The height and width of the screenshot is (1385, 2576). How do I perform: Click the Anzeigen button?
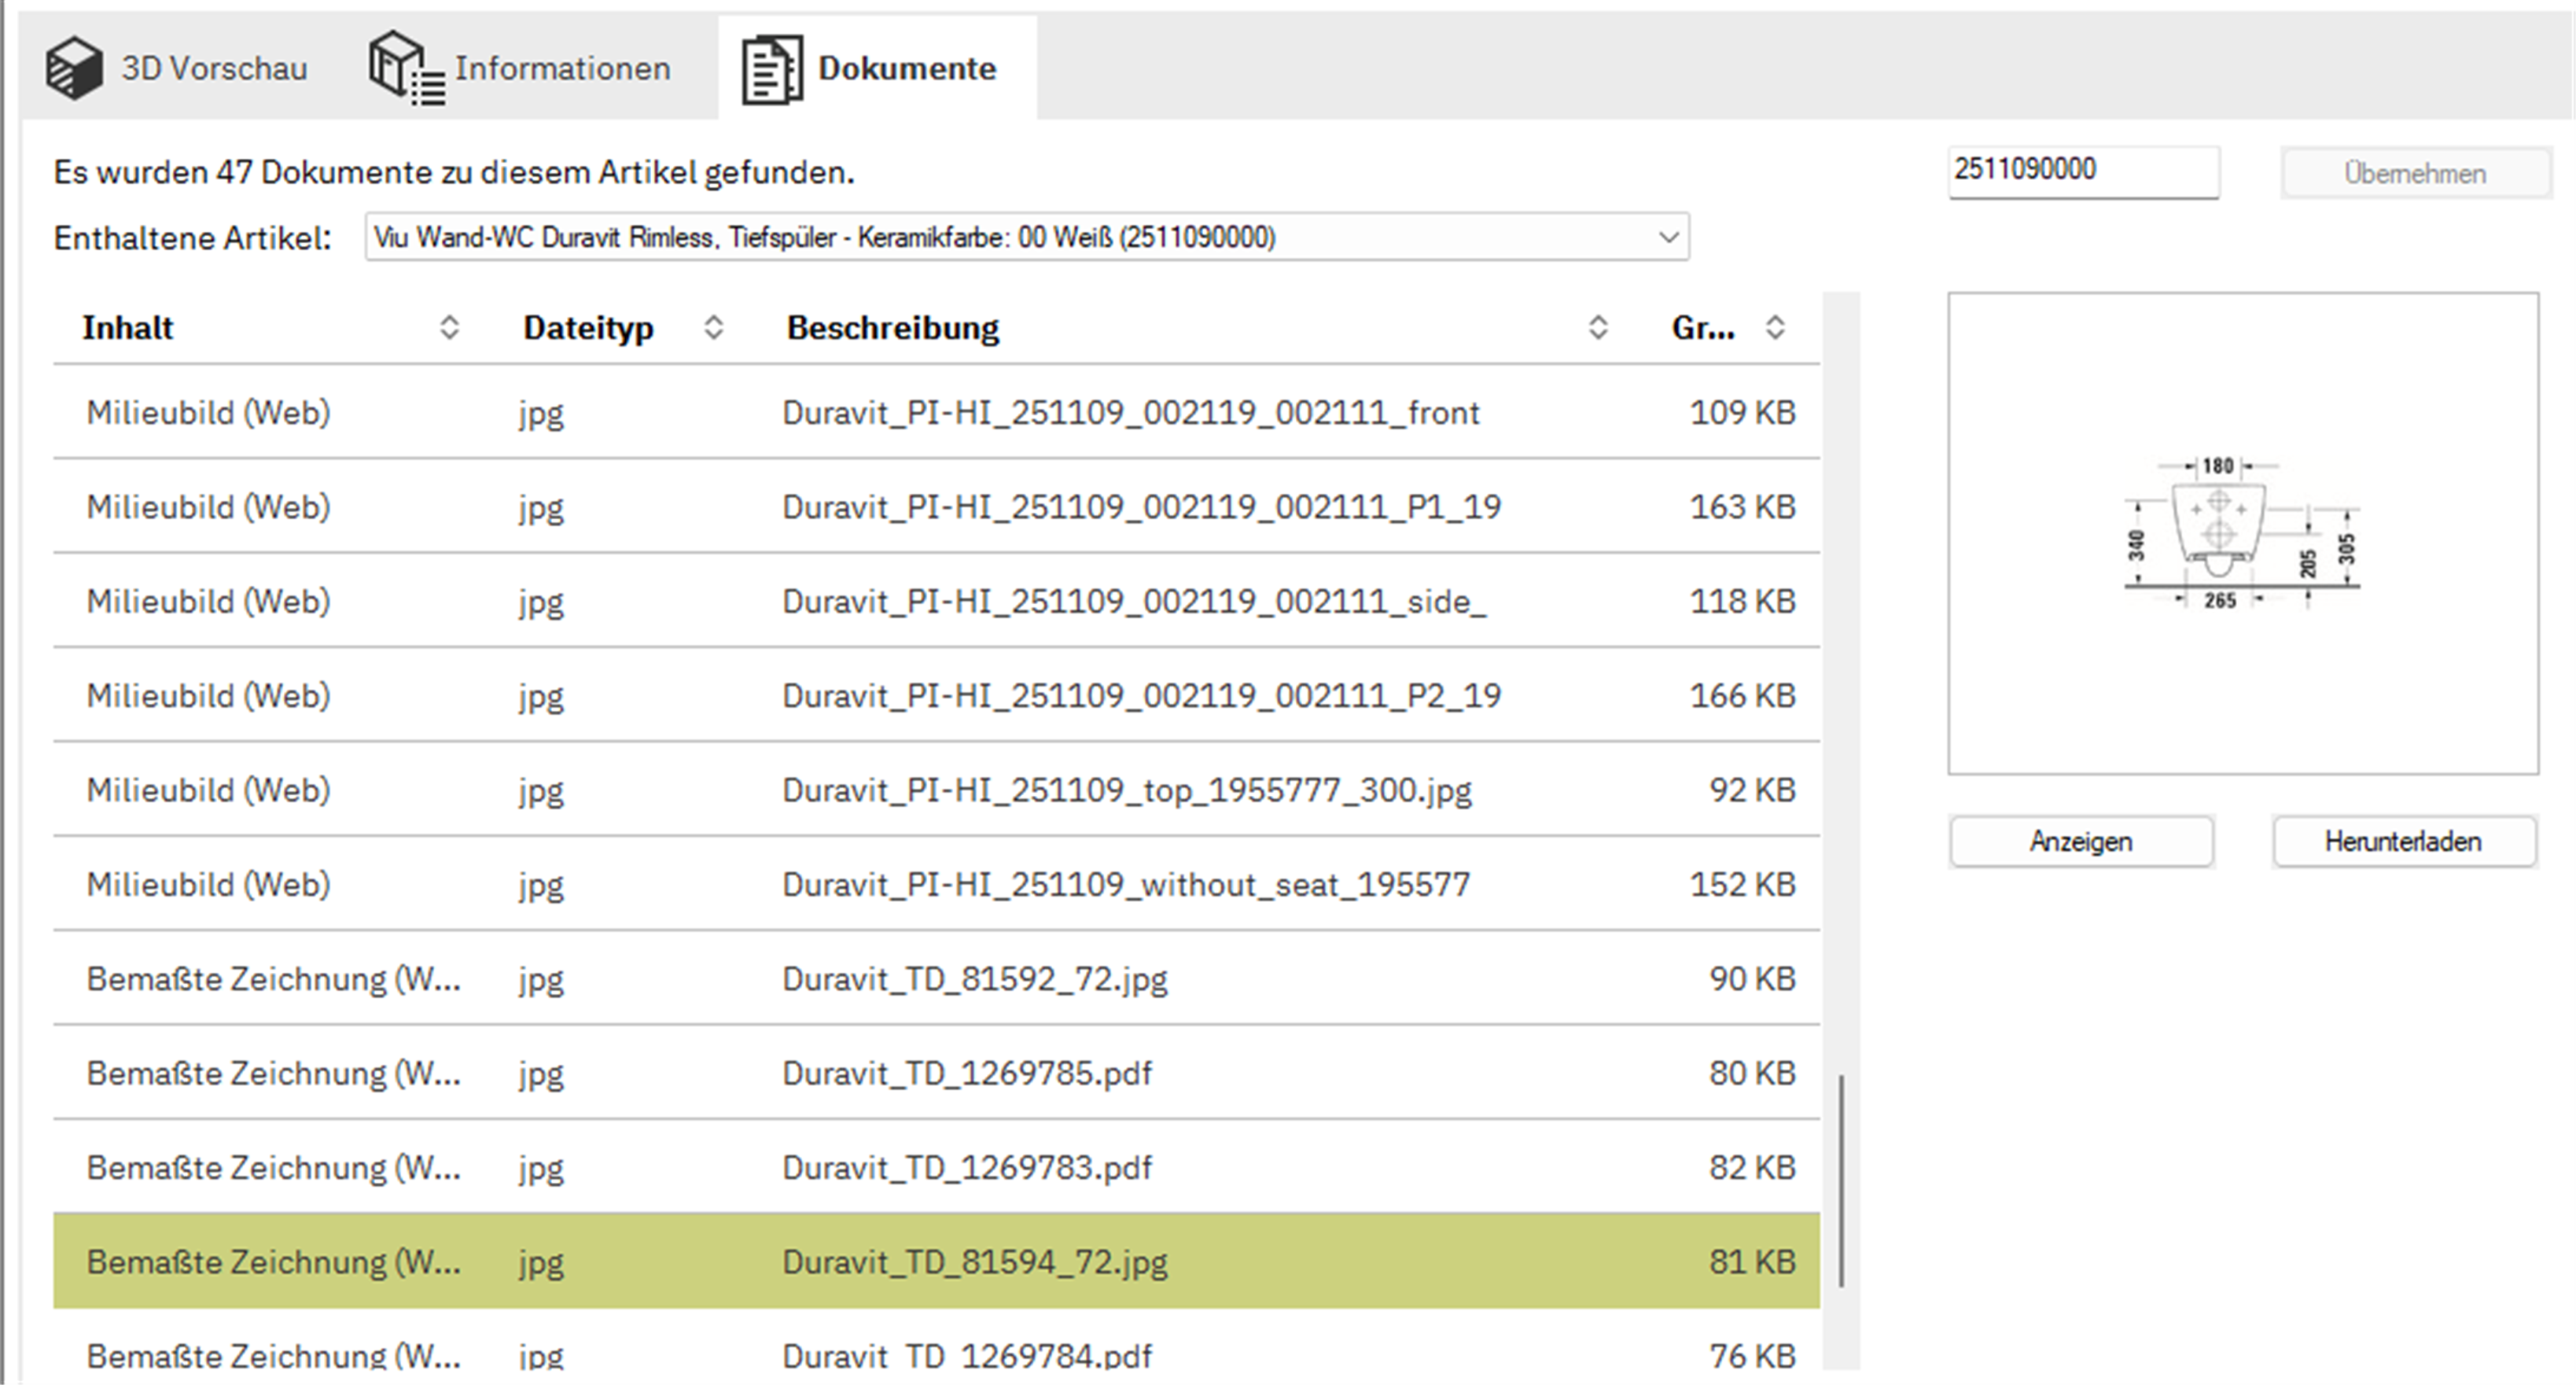2081,841
